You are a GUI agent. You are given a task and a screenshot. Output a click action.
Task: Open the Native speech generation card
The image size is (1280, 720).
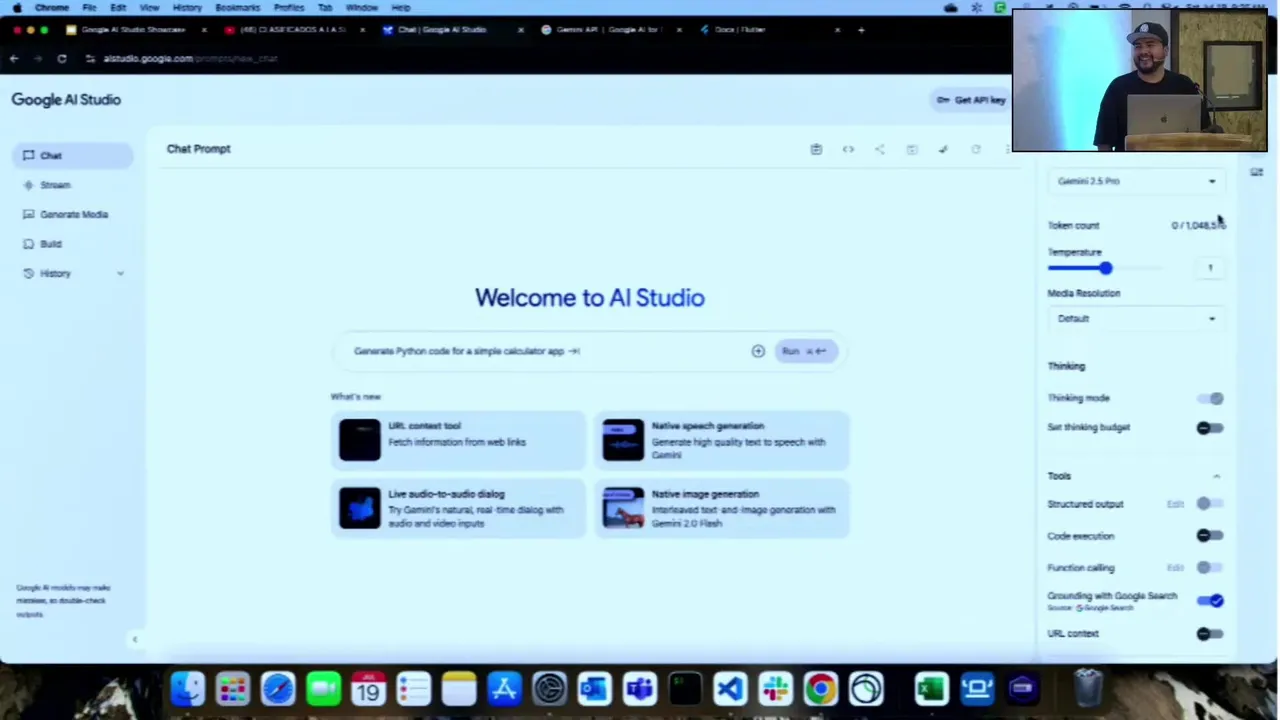click(x=722, y=440)
